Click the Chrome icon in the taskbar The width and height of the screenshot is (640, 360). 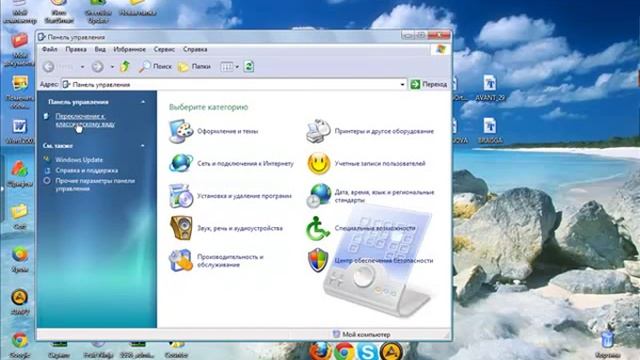(344, 351)
